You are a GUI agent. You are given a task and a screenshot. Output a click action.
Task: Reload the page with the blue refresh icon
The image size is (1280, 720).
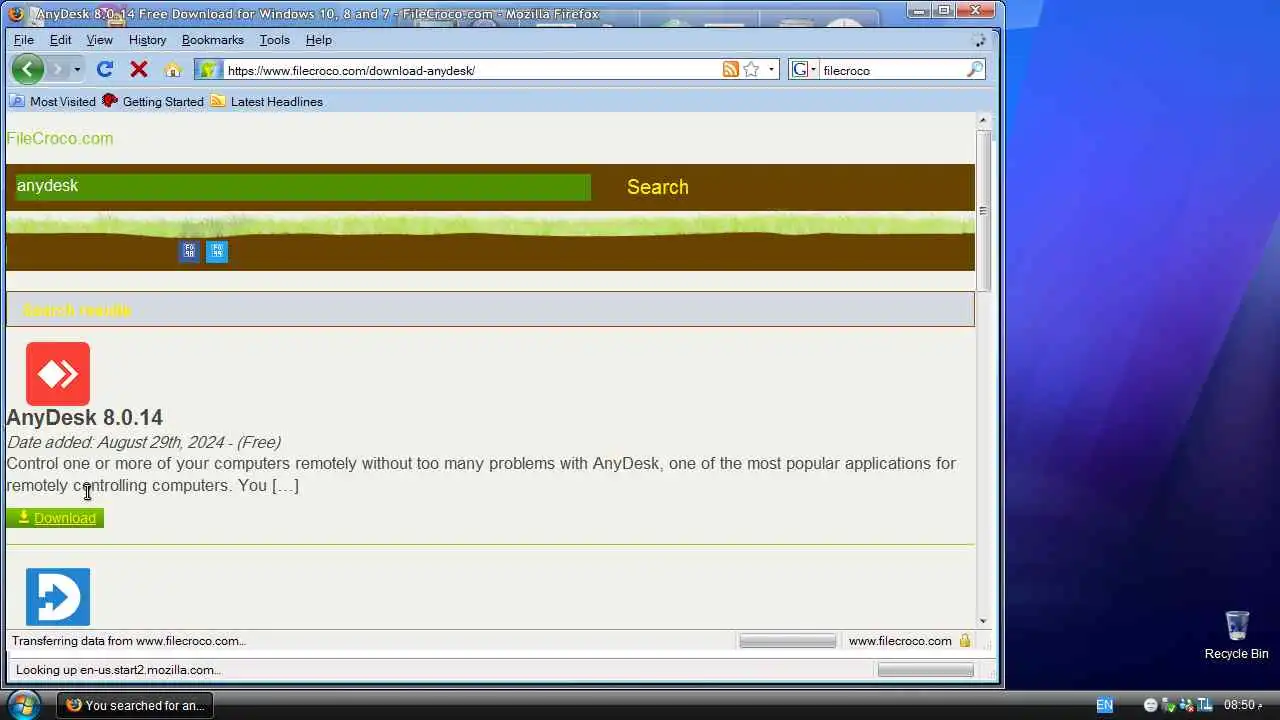point(104,69)
